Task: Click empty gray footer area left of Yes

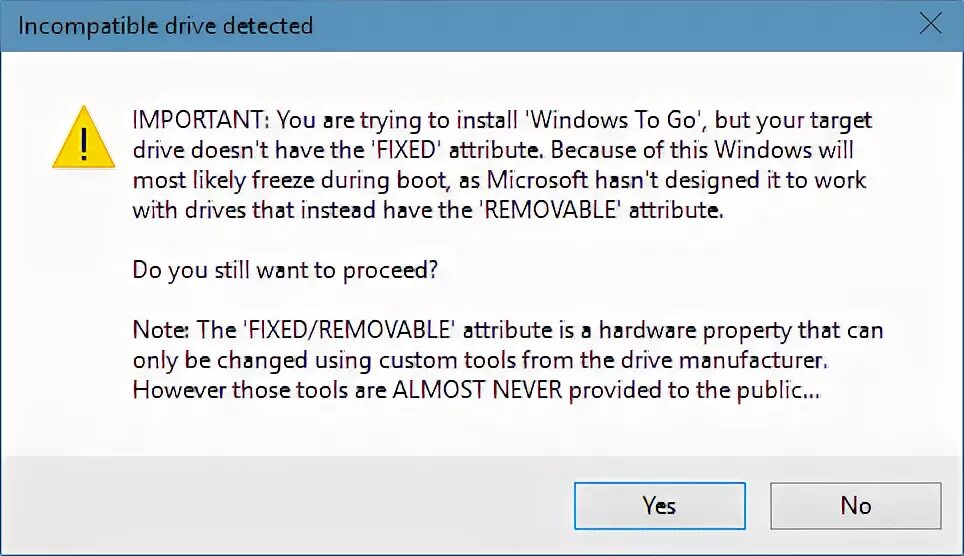Action: [x=300, y=505]
